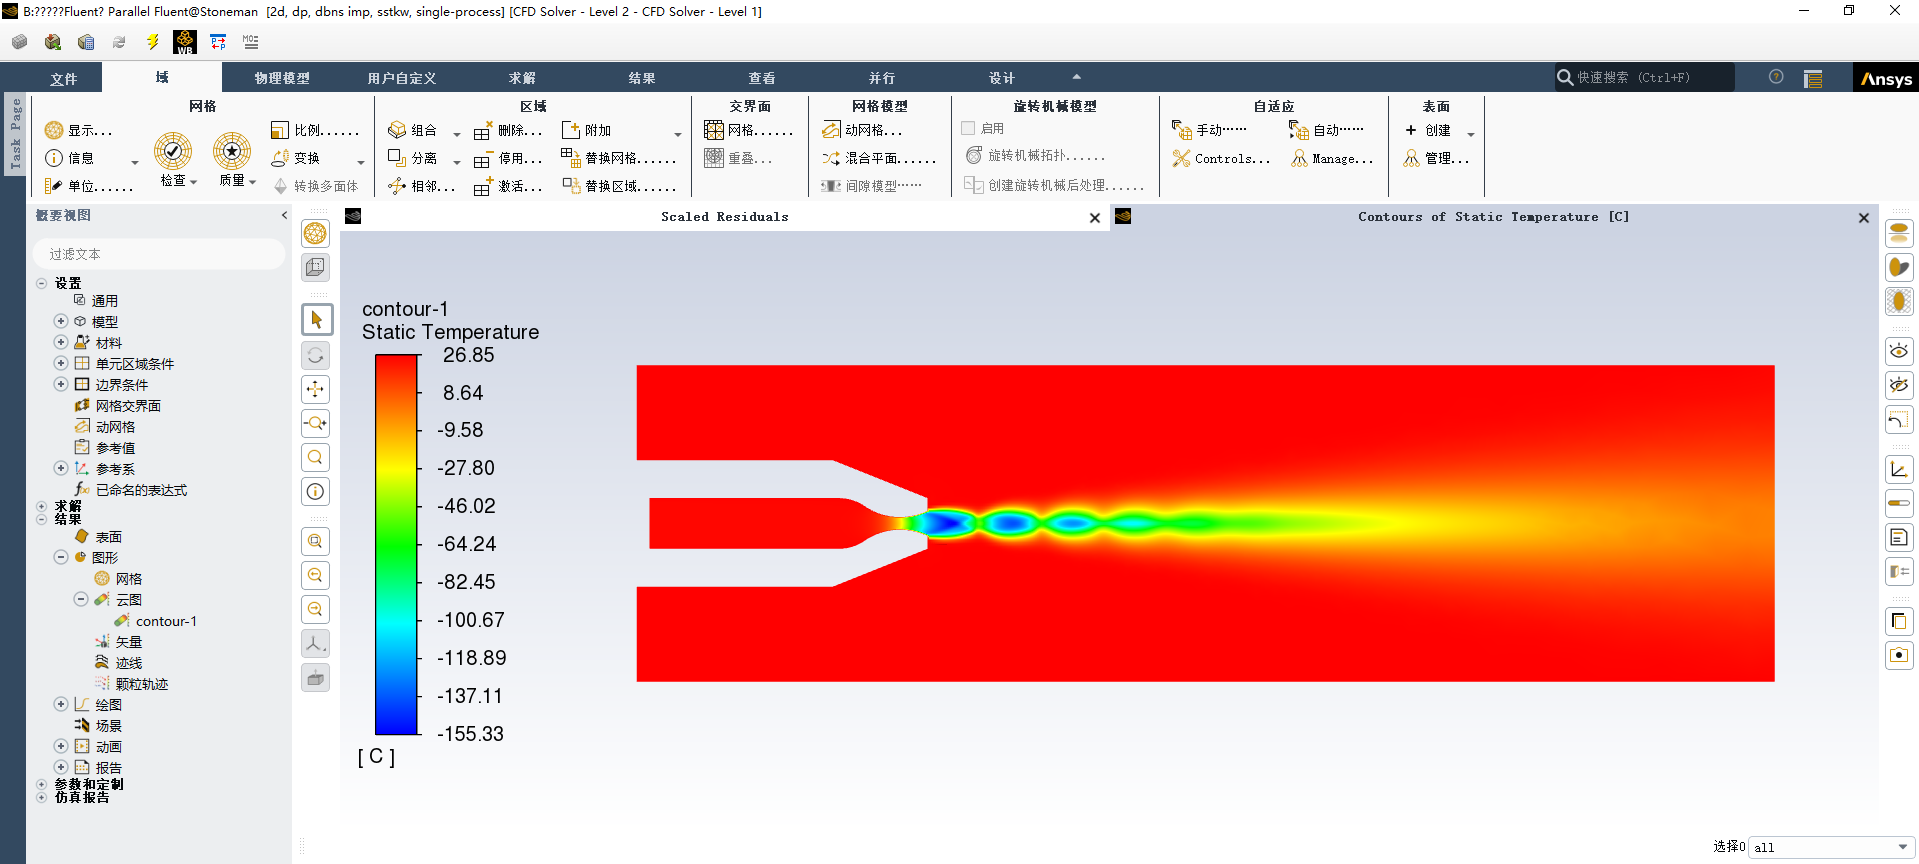
Task: Open the 检查 dropdown arrow
Action: point(194,182)
